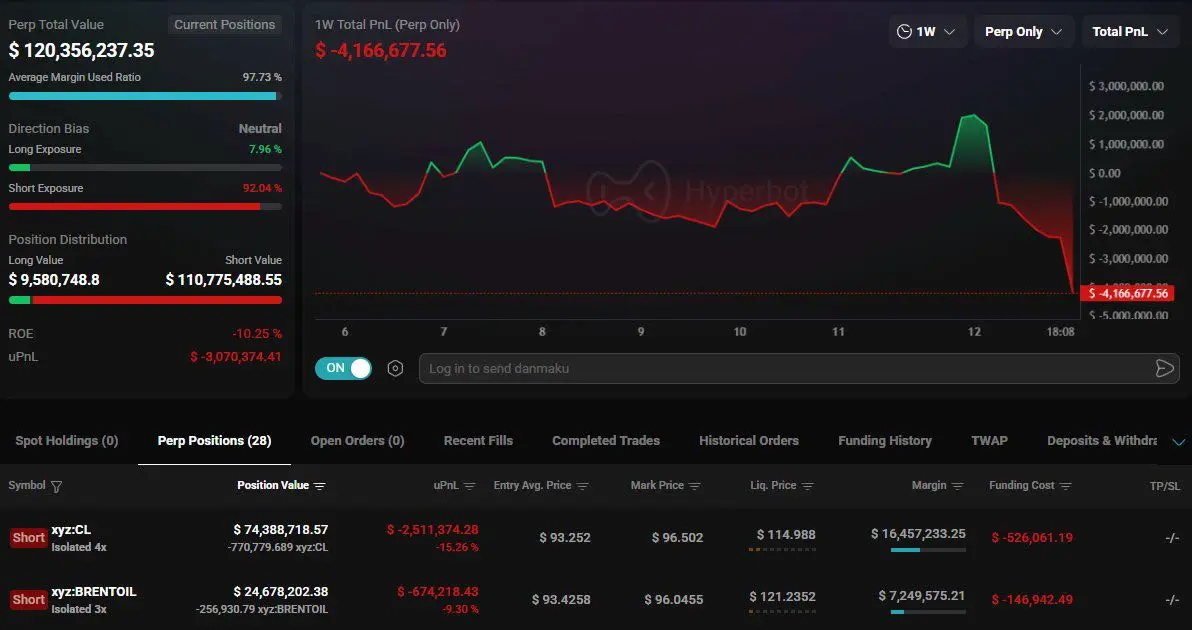Screen dimensions: 1192x630
Task: Click entry price $ 93.4258
Action: tap(561, 600)
